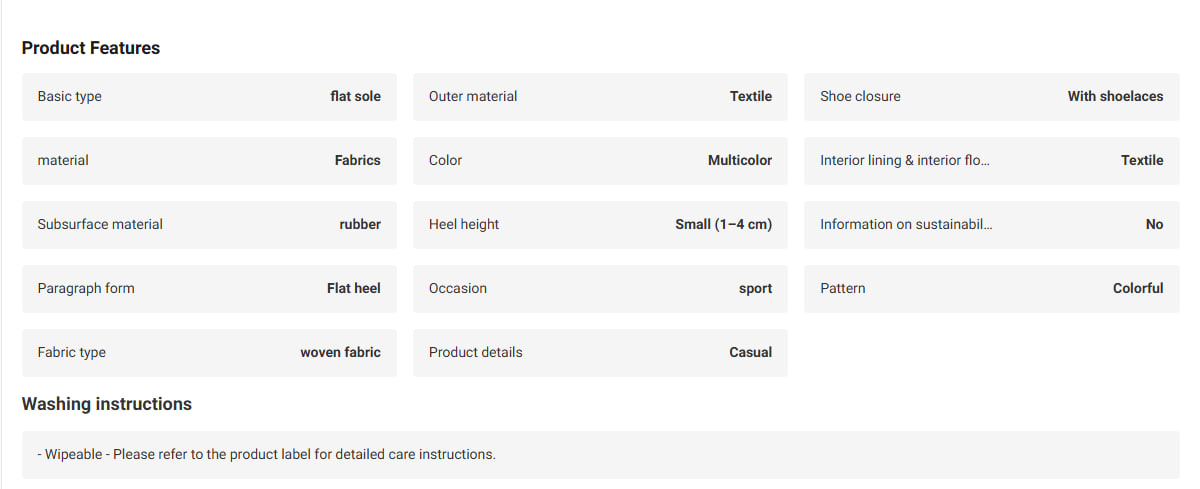1200x489 pixels.
Task: Select the Pattern Colorful row
Action: [992, 289]
